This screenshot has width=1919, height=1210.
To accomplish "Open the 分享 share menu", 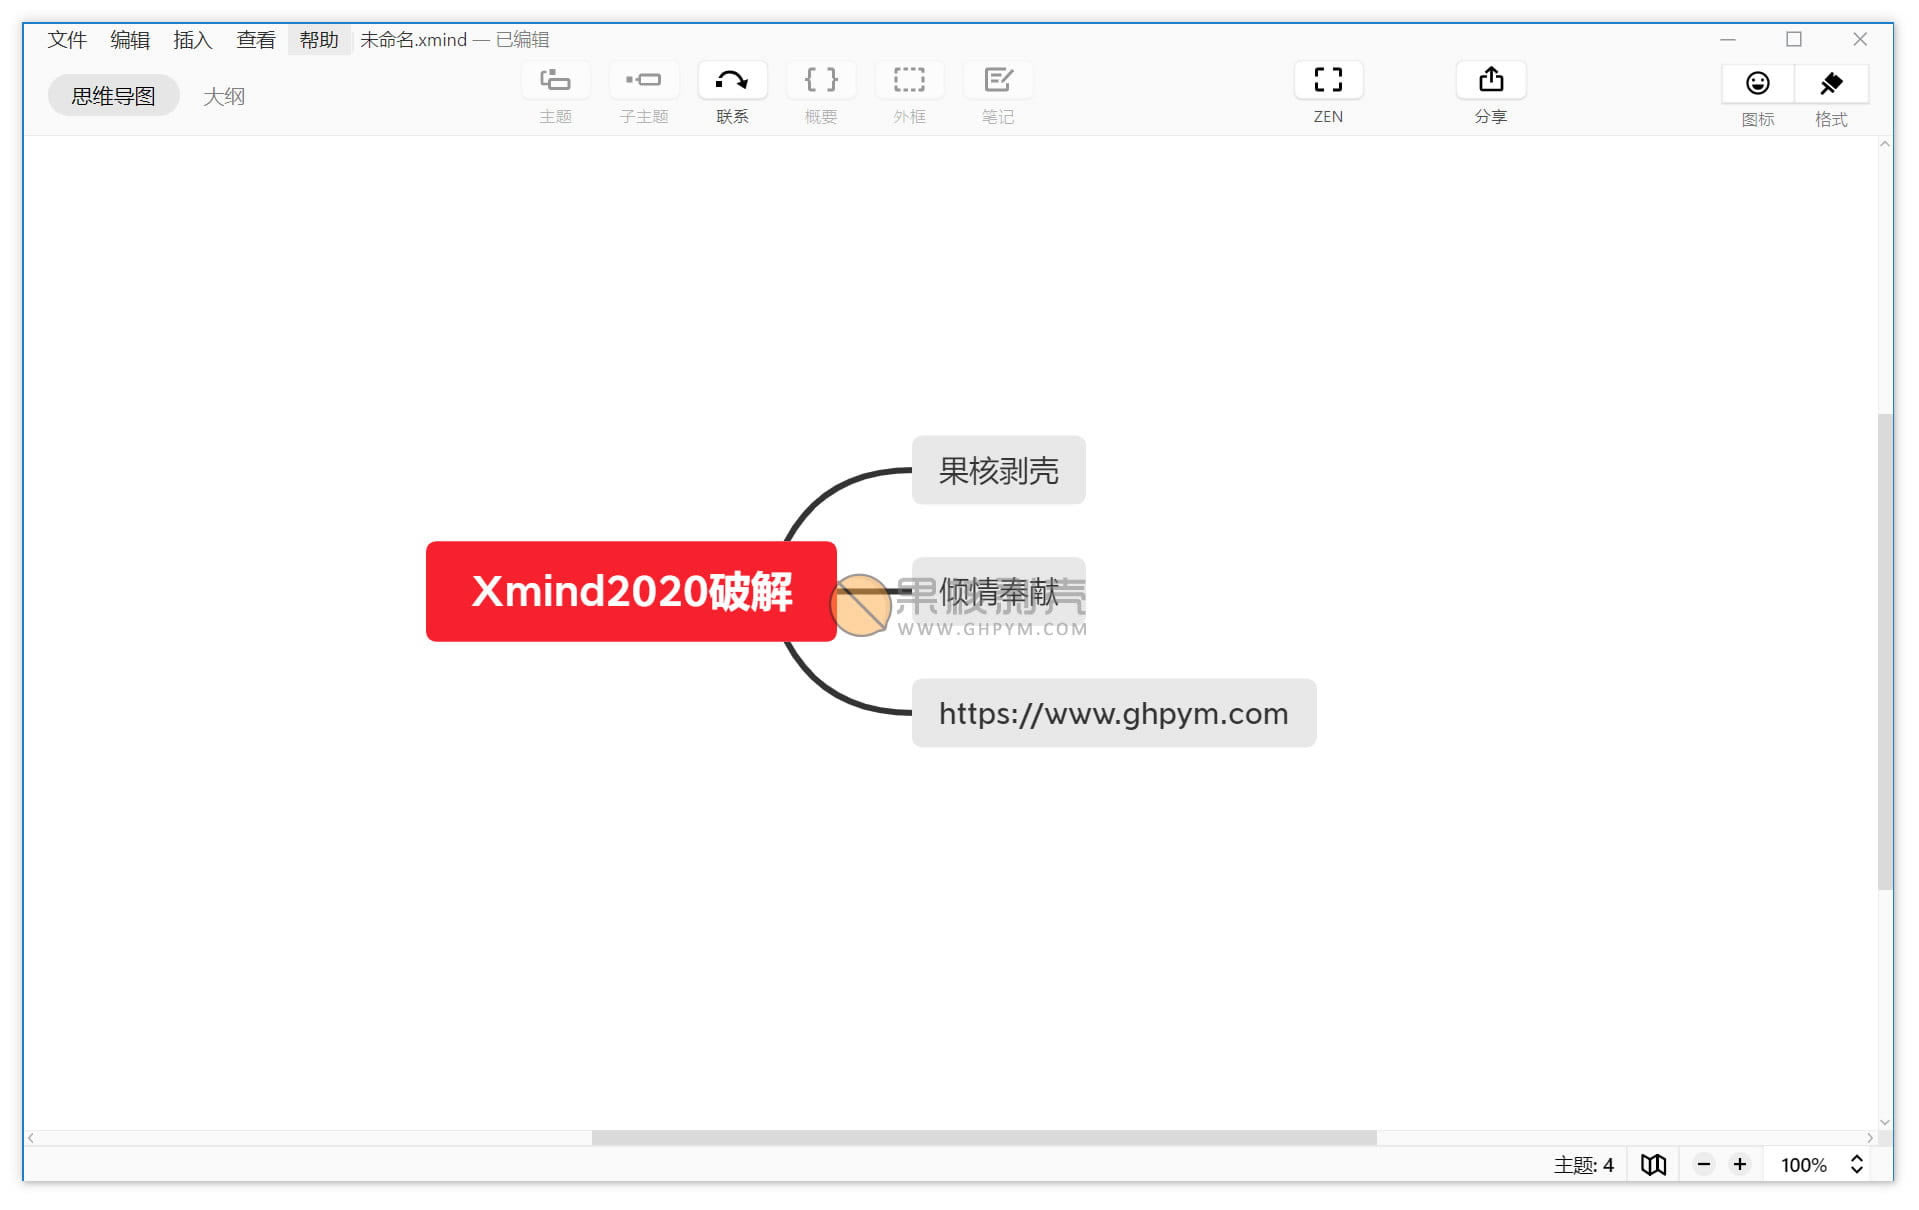I will 1491,80.
